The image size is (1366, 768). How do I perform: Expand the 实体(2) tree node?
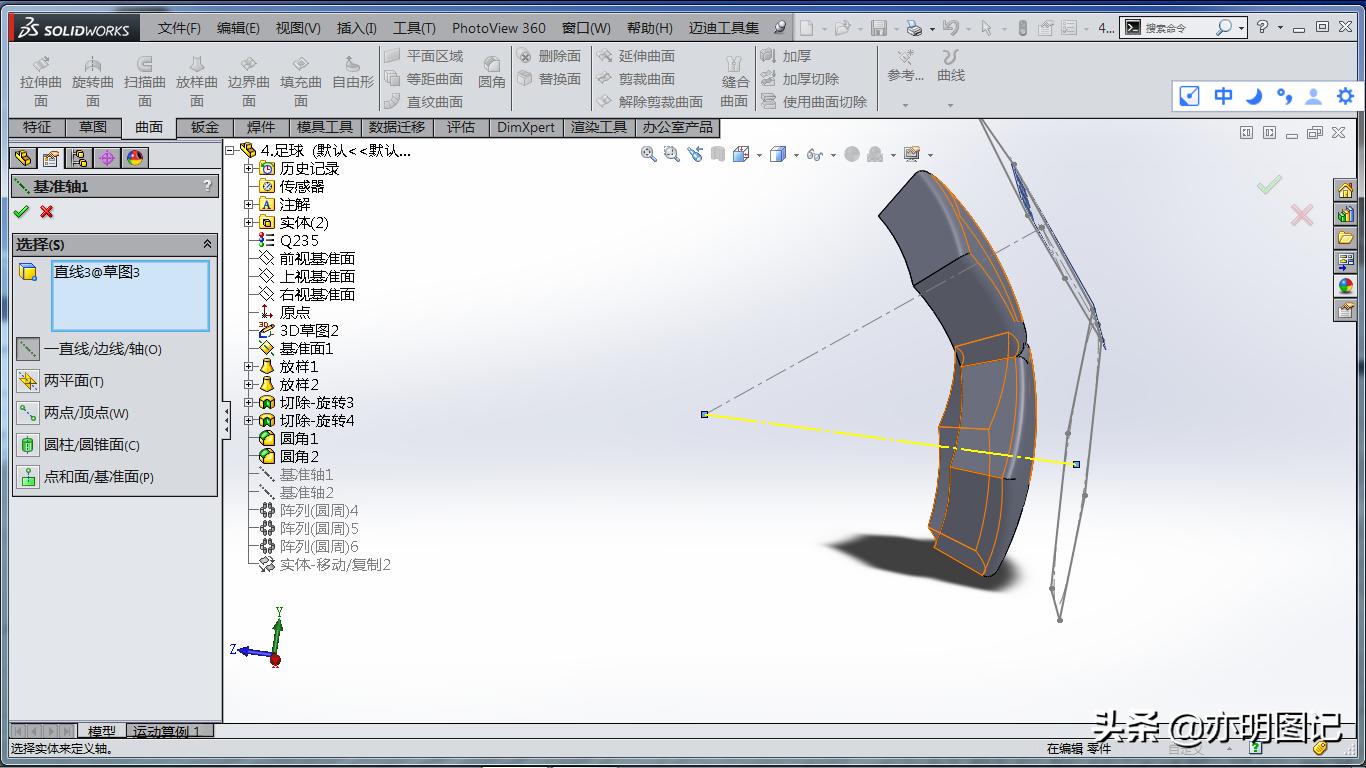(x=248, y=221)
